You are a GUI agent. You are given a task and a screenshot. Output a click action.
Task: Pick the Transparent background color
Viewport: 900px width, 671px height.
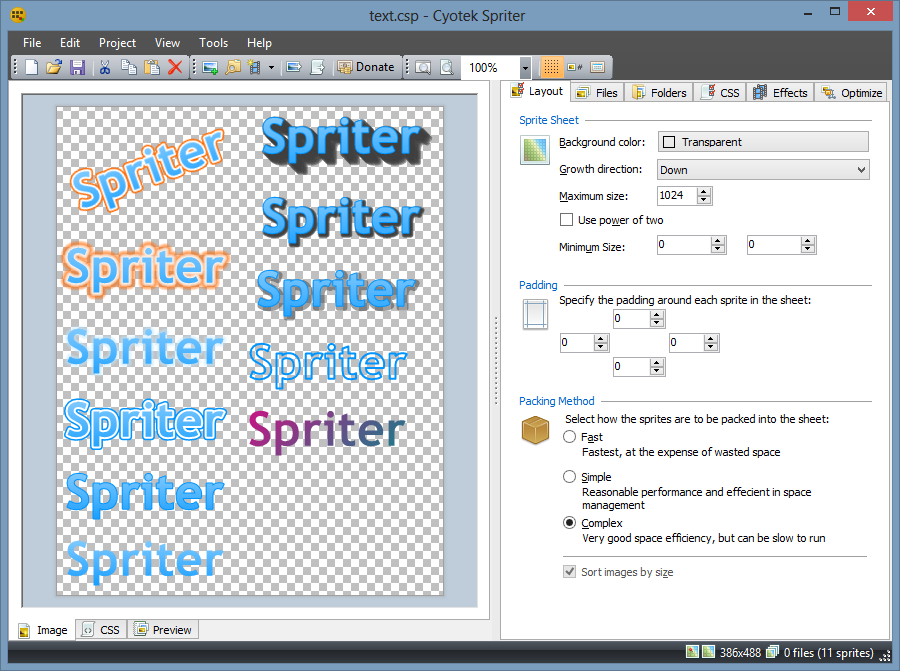(763, 142)
